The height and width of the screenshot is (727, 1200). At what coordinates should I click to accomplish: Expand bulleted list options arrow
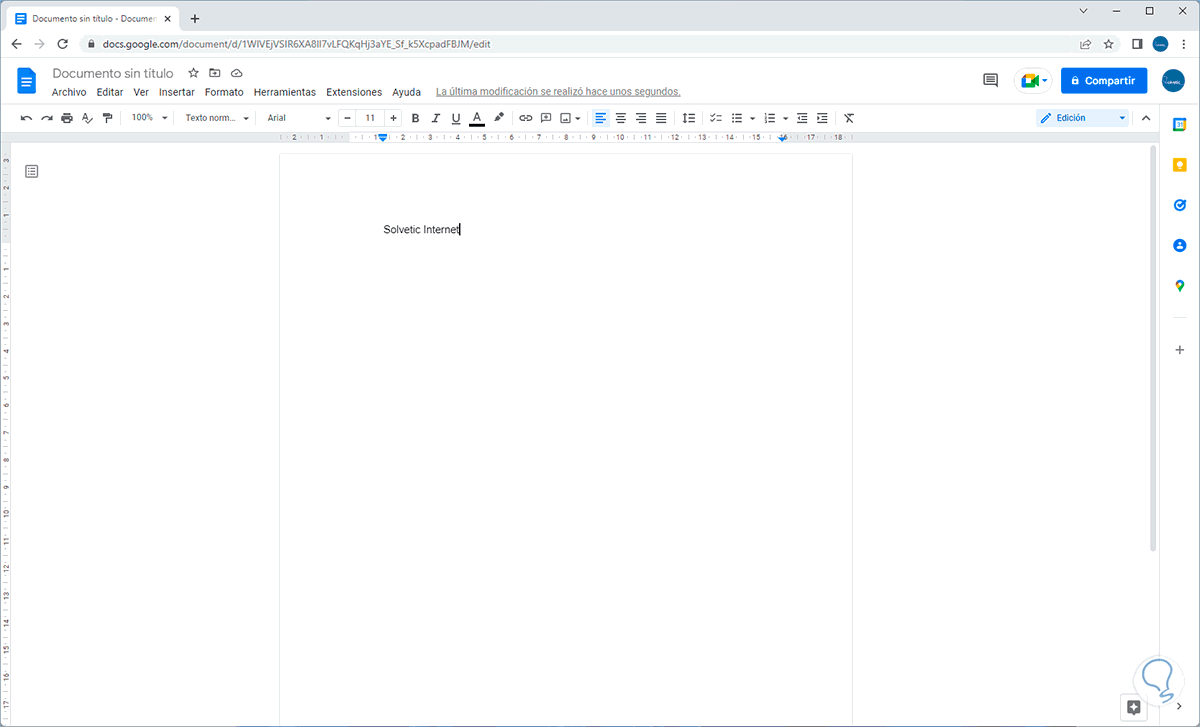pos(752,118)
